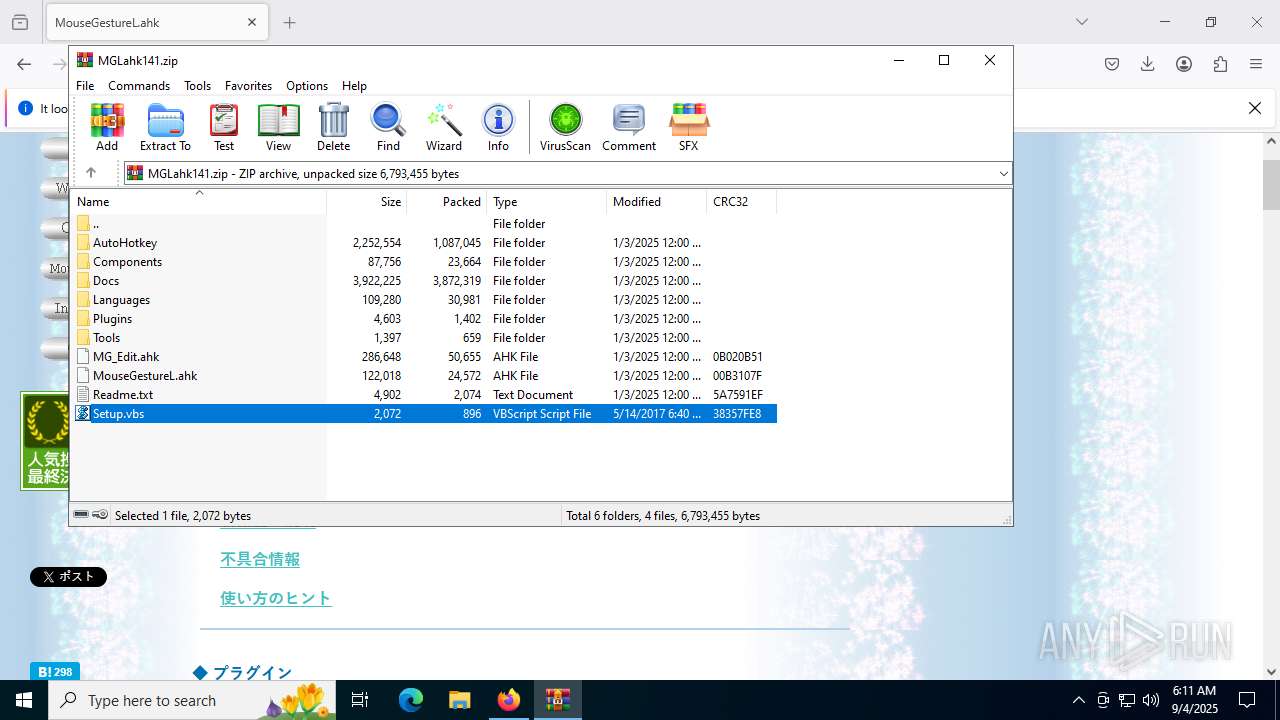1280x720 pixels.
Task: Open the 使い方のヒント link
Action: 276,598
